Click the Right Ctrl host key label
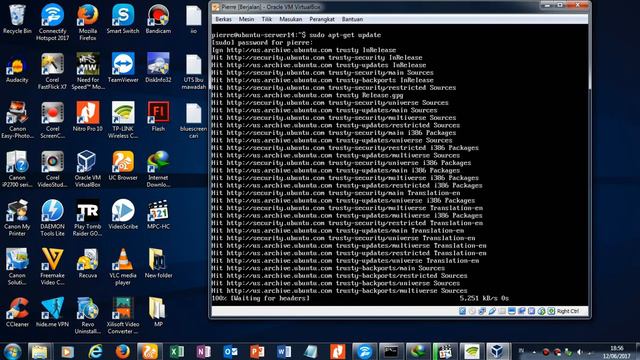The image size is (640, 360). coord(568,311)
